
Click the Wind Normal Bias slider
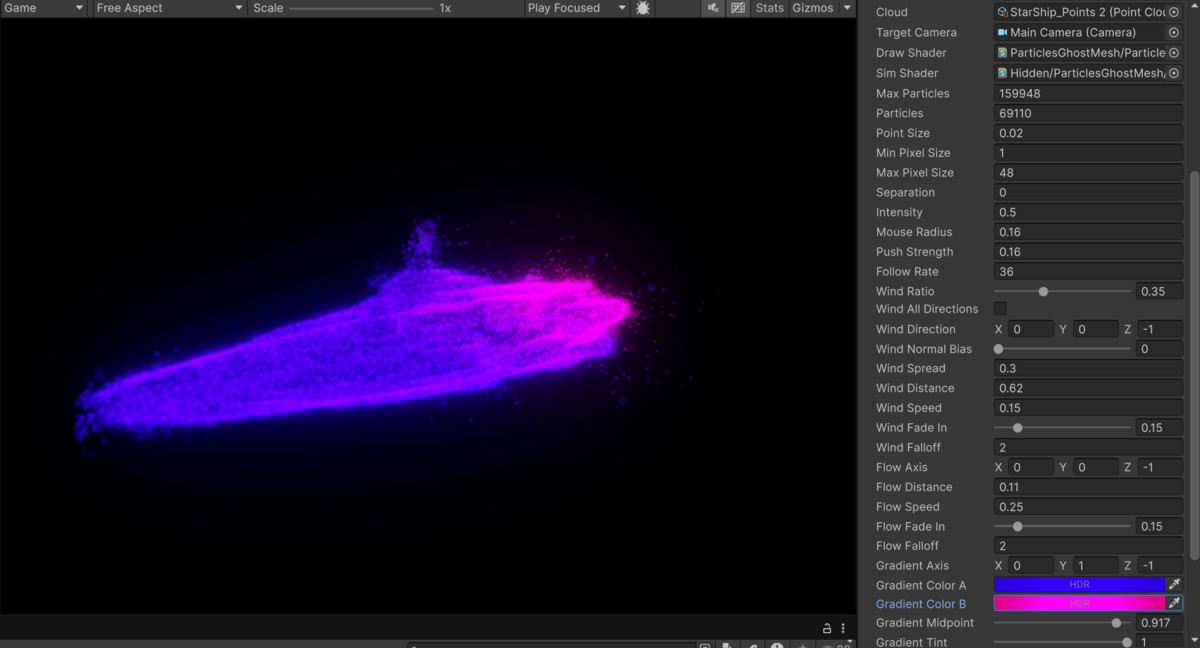pyautogui.click(x=1062, y=349)
